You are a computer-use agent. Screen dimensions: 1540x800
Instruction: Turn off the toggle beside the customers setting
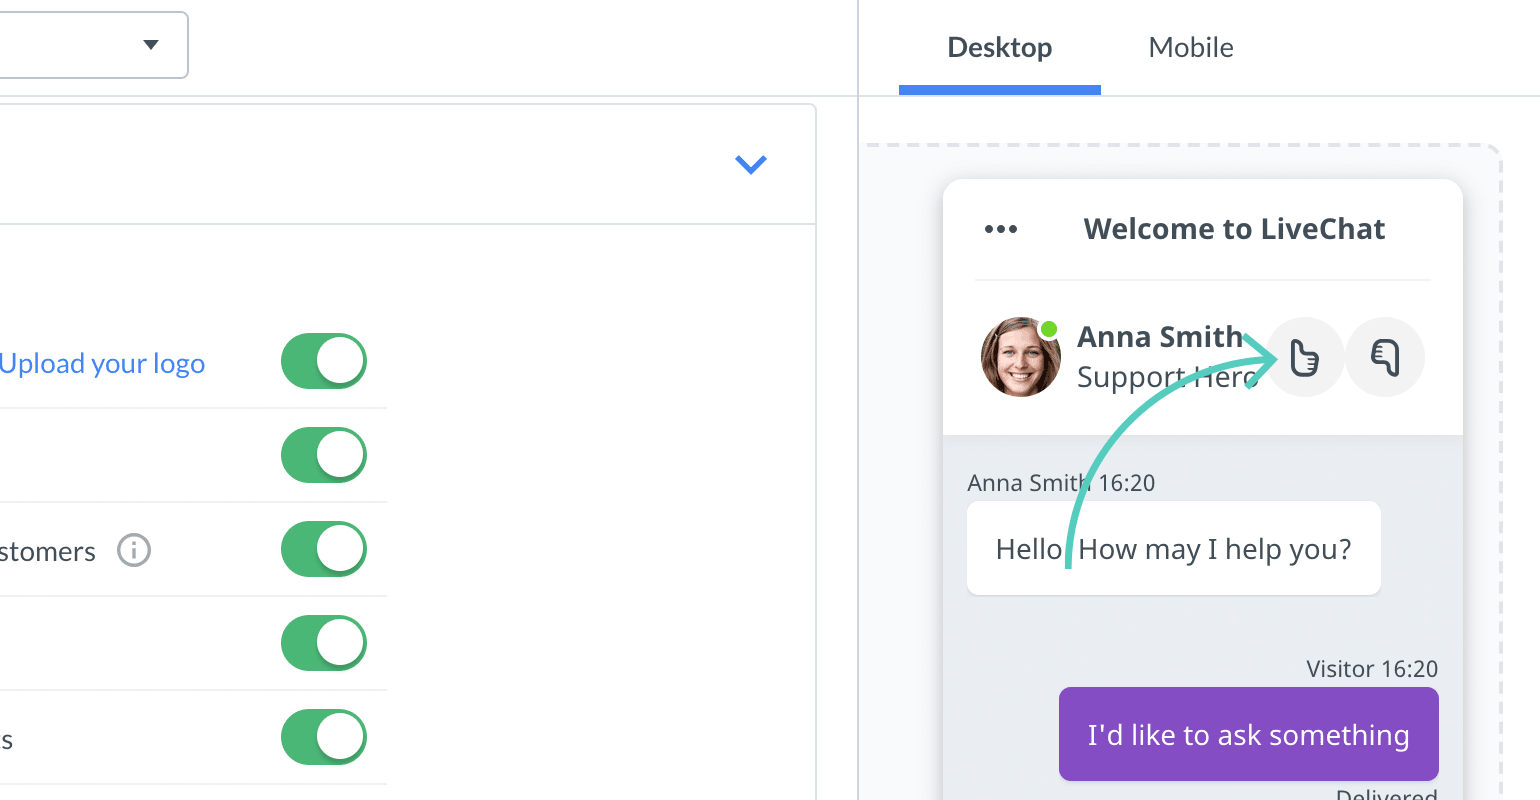[x=323, y=549]
